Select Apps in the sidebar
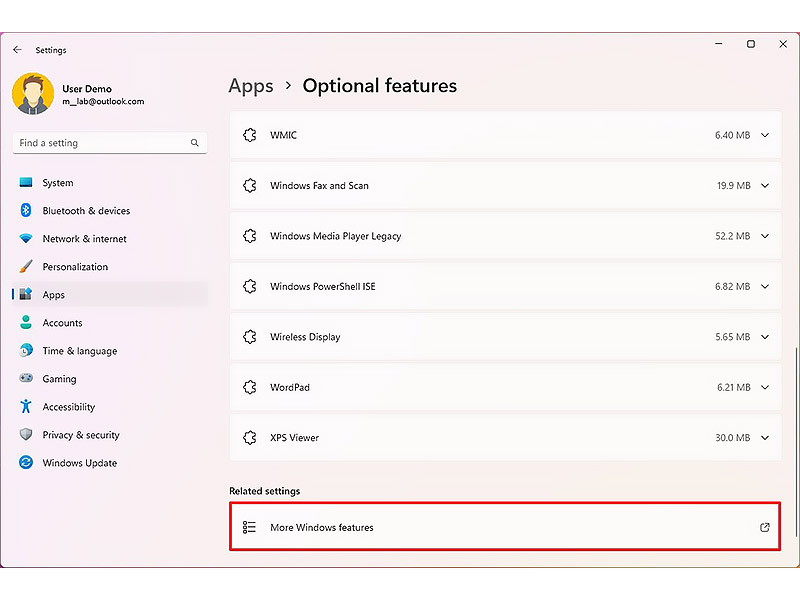Viewport: 800px width, 600px height. pos(110,295)
